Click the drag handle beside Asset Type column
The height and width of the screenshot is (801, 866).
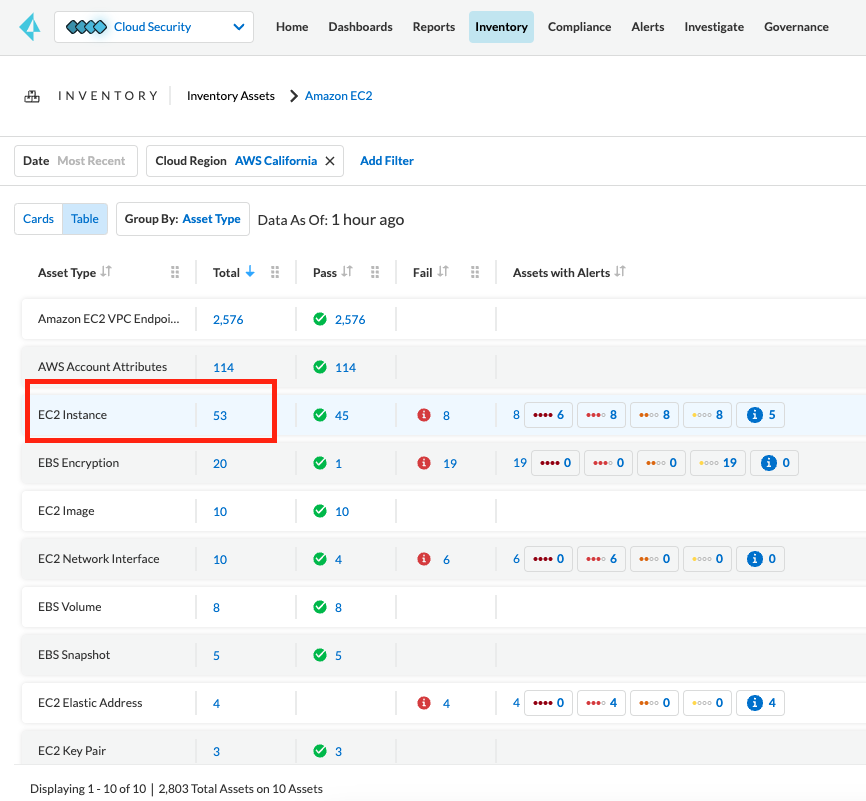175,272
